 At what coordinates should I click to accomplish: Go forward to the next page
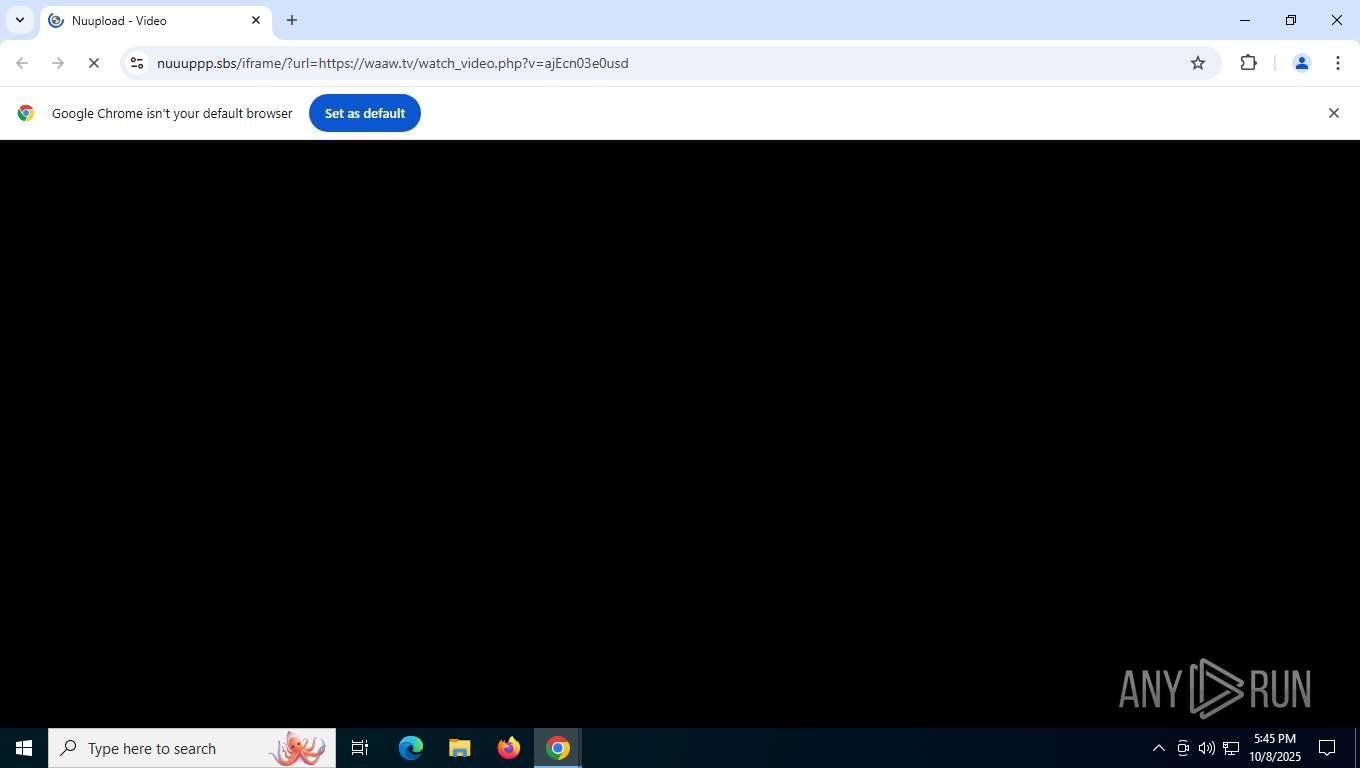pyautogui.click(x=58, y=63)
